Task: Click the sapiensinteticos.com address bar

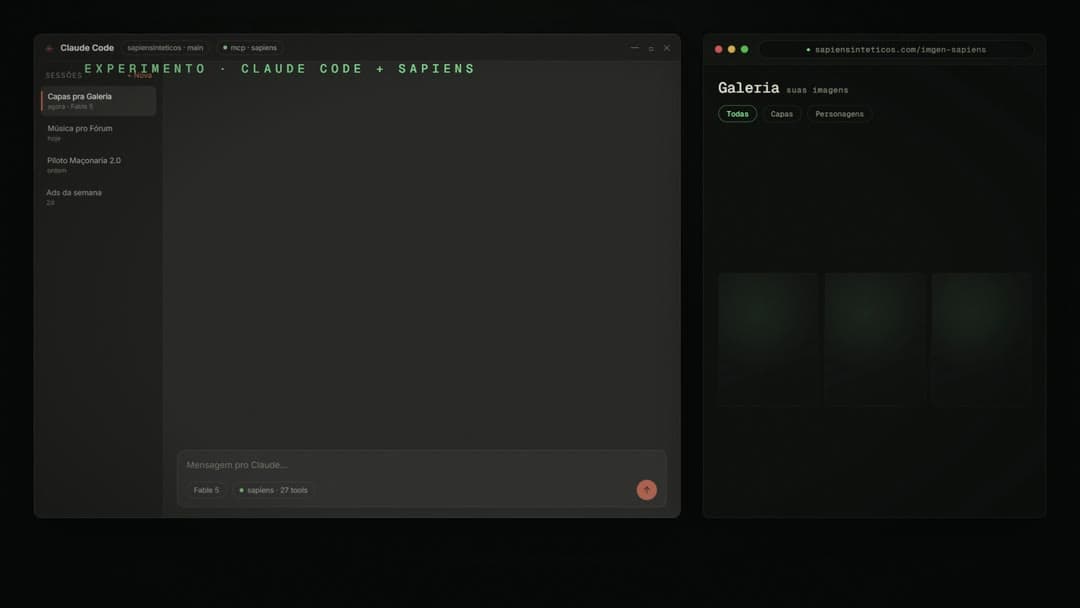Action: click(x=896, y=50)
